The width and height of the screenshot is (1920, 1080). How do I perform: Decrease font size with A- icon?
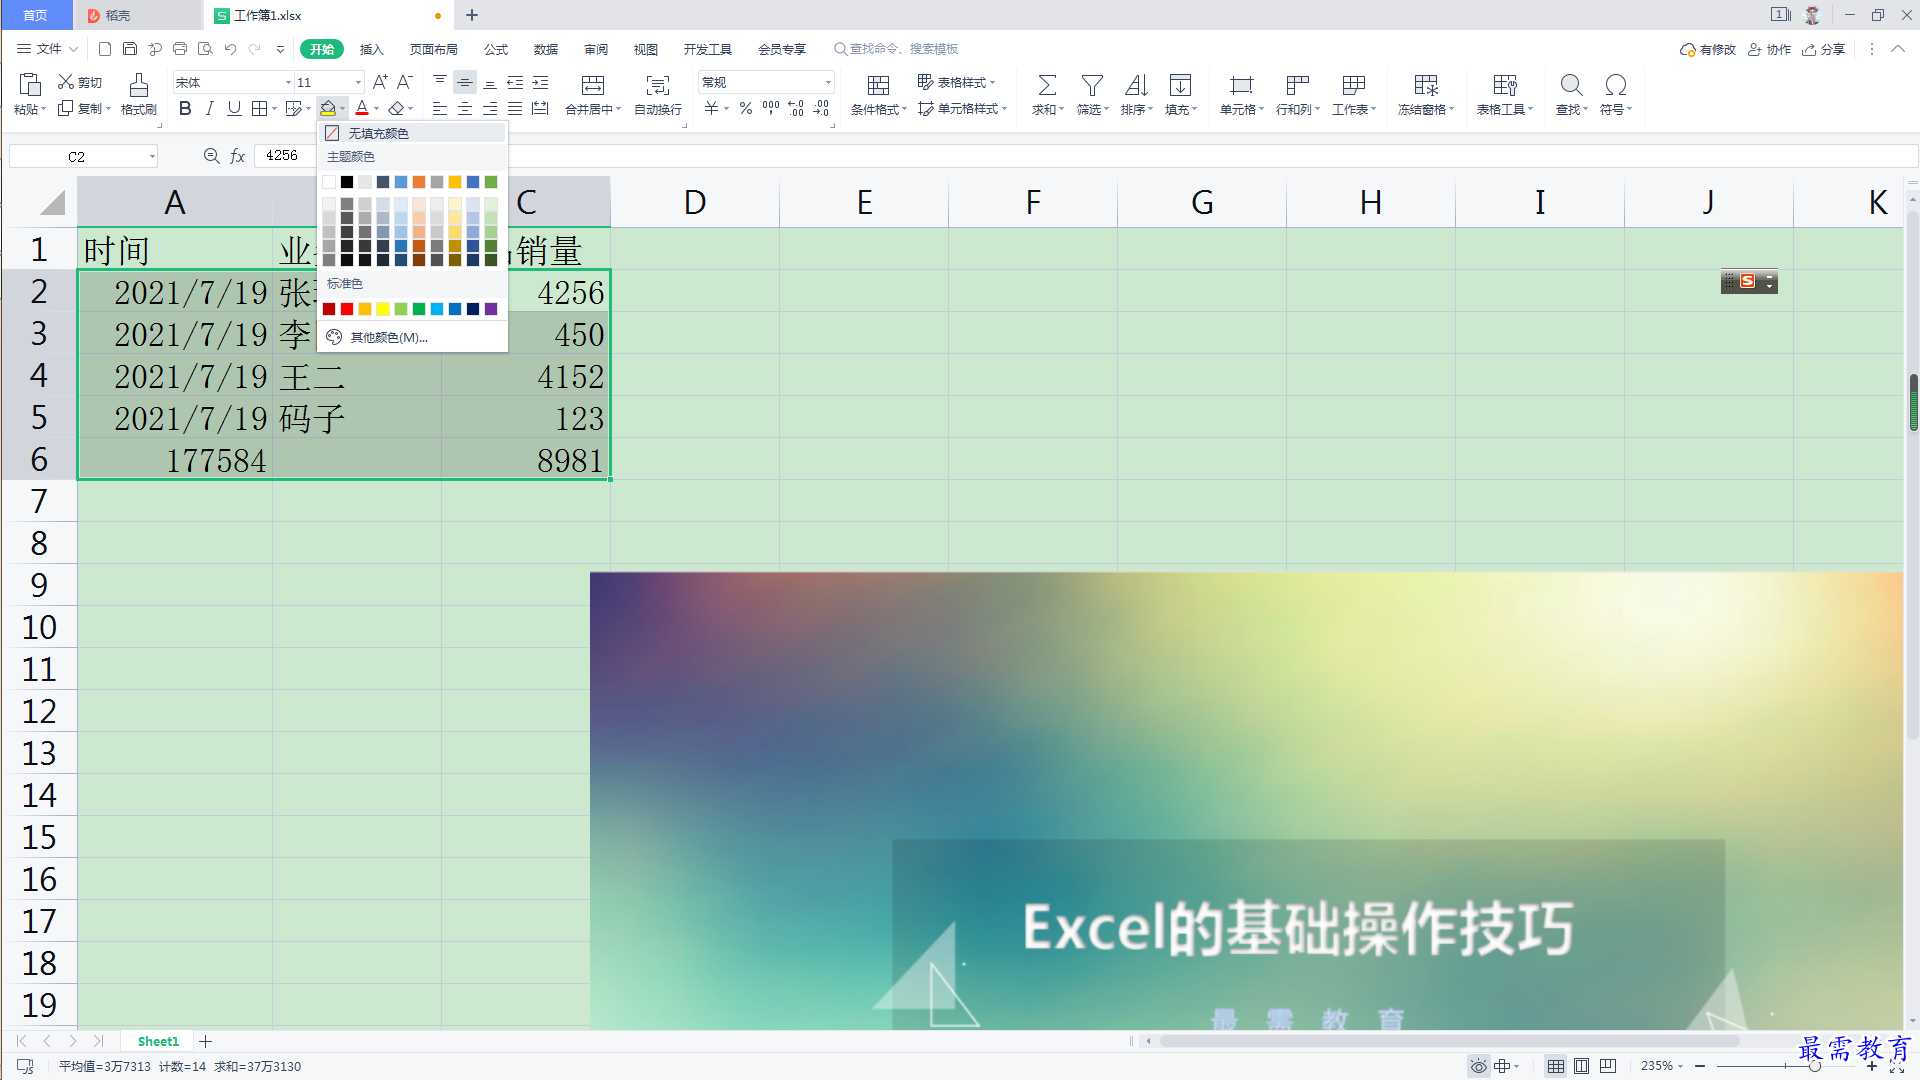(x=405, y=82)
